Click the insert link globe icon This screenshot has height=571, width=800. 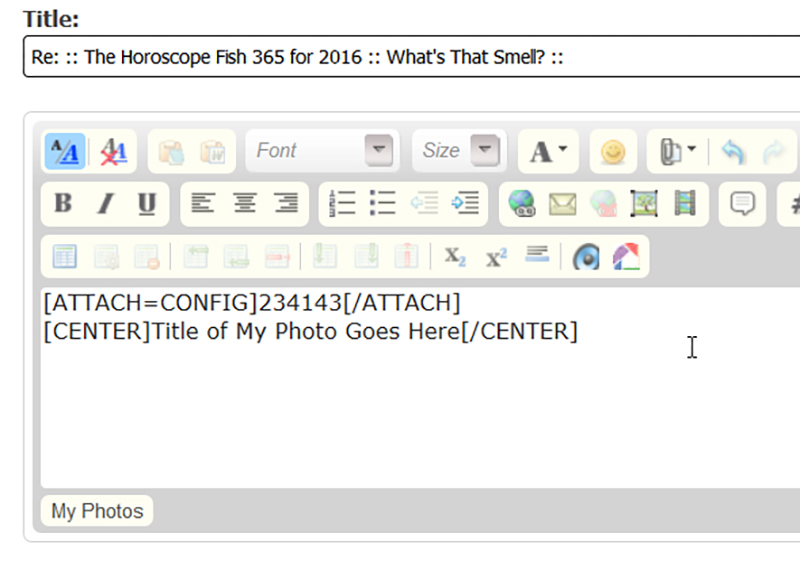tap(522, 204)
